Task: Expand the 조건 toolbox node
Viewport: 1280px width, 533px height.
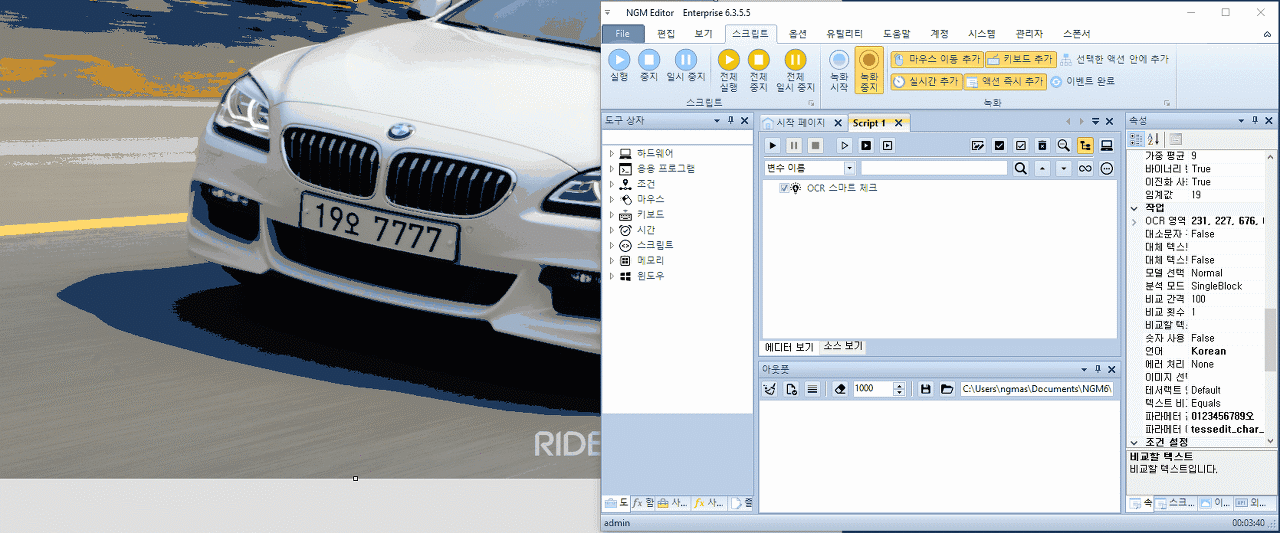Action: pyautogui.click(x=611, y=184)
